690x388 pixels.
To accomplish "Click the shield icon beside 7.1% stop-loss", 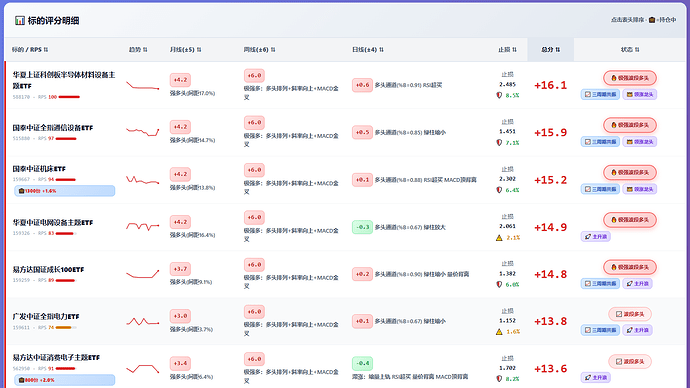I will pos(499,143).
